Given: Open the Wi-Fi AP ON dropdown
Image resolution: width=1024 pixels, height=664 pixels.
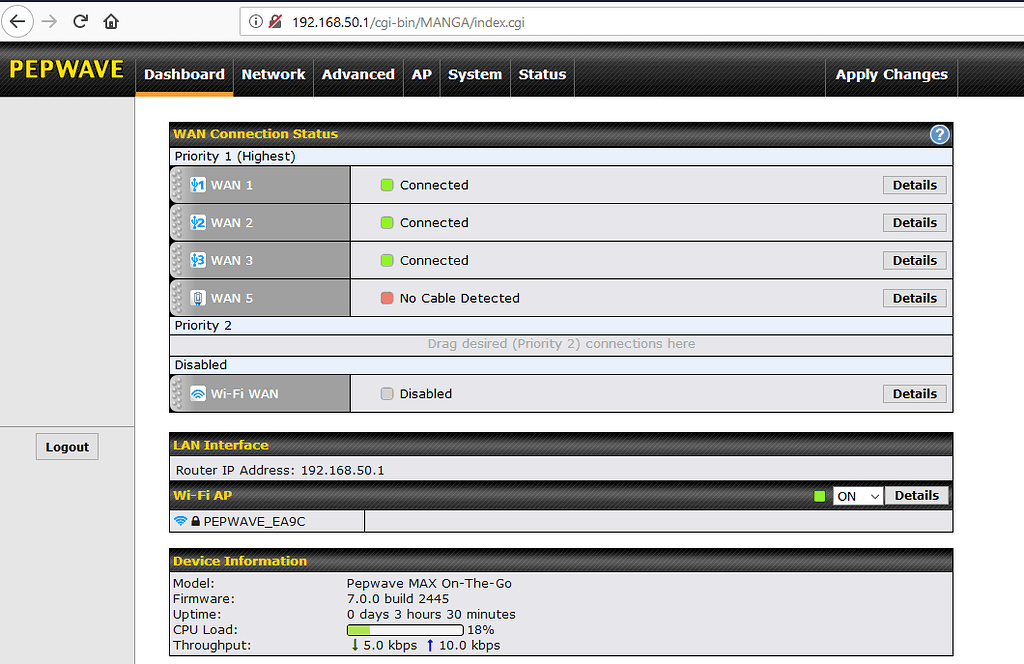Looking at the screenshot, I should click(857, 495).
